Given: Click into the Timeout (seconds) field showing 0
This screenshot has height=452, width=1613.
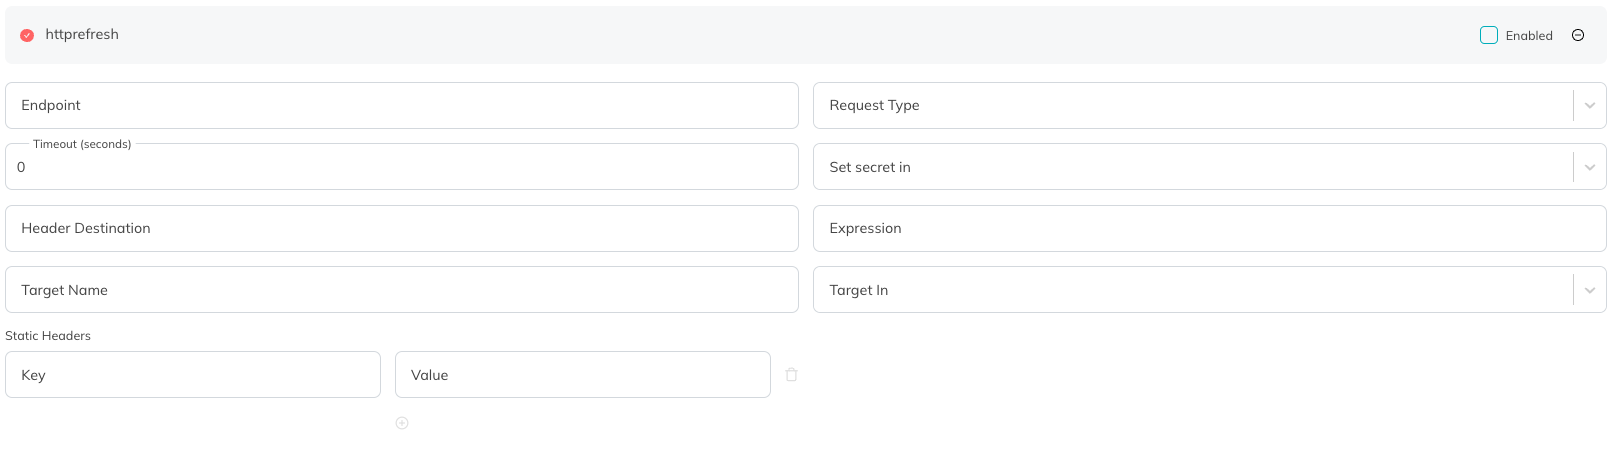Looking at the screenshot, I should pos(402,167).
